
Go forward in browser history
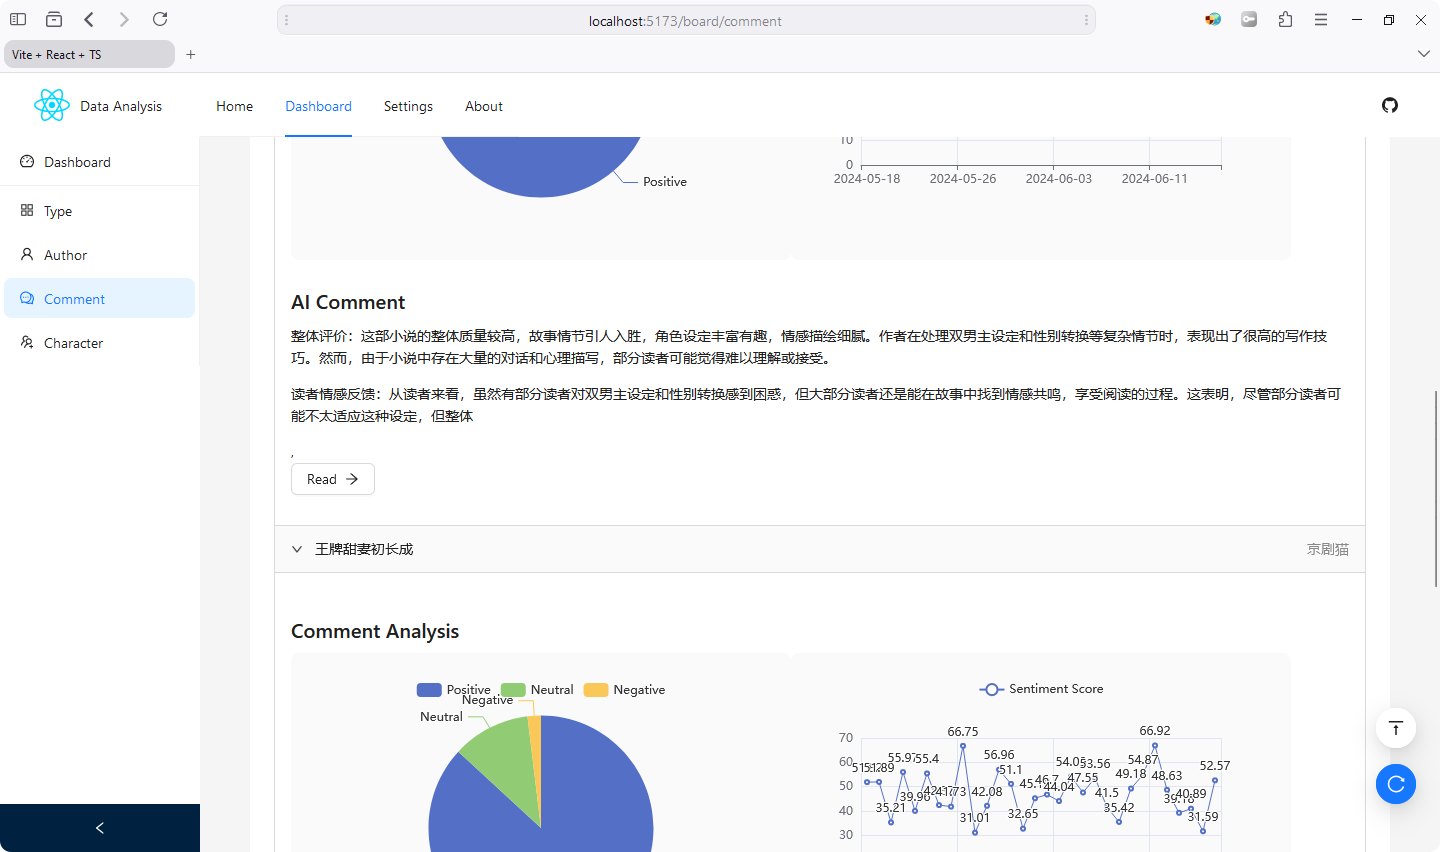point(124,19)
